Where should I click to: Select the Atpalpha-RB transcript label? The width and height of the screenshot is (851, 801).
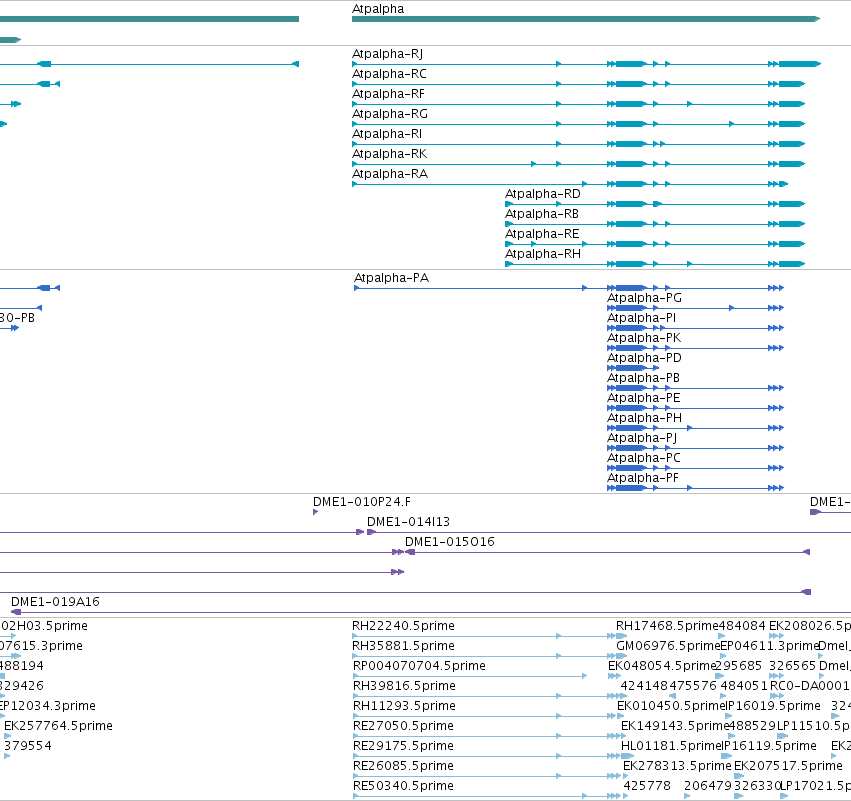(542, 214)
